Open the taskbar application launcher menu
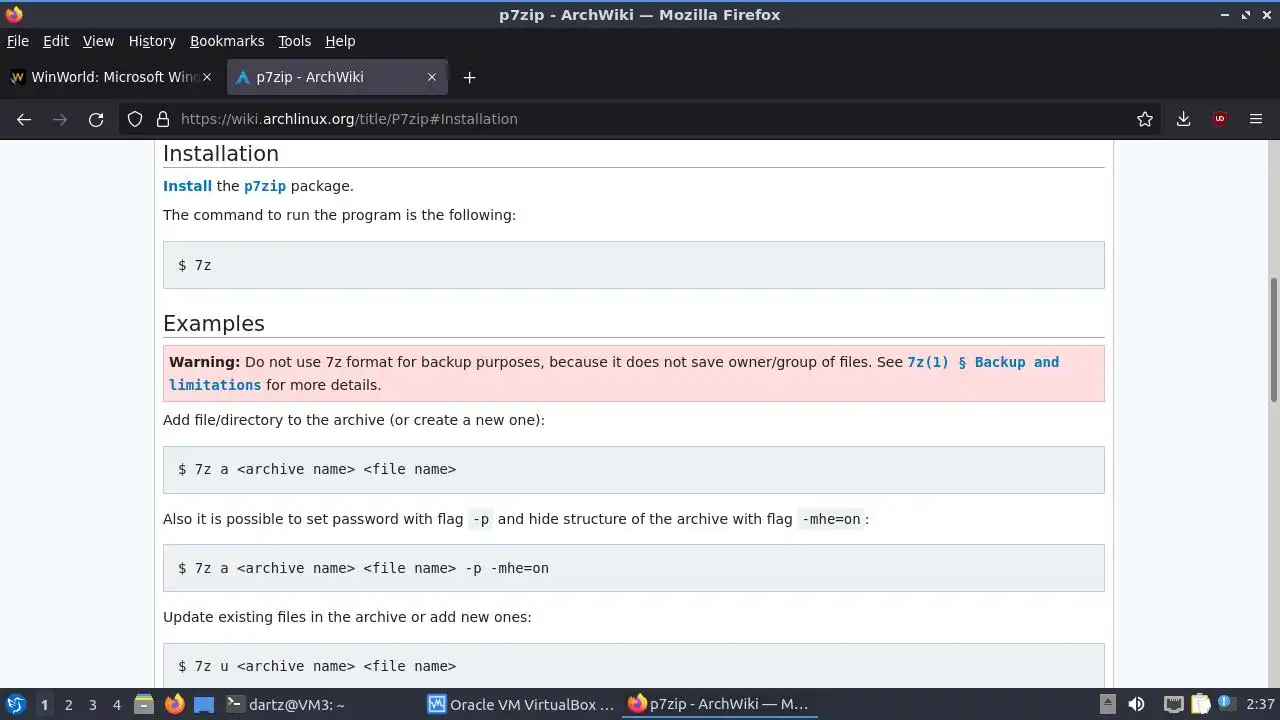The width and height of the screenshot is (1280, 720). [16, 704]
